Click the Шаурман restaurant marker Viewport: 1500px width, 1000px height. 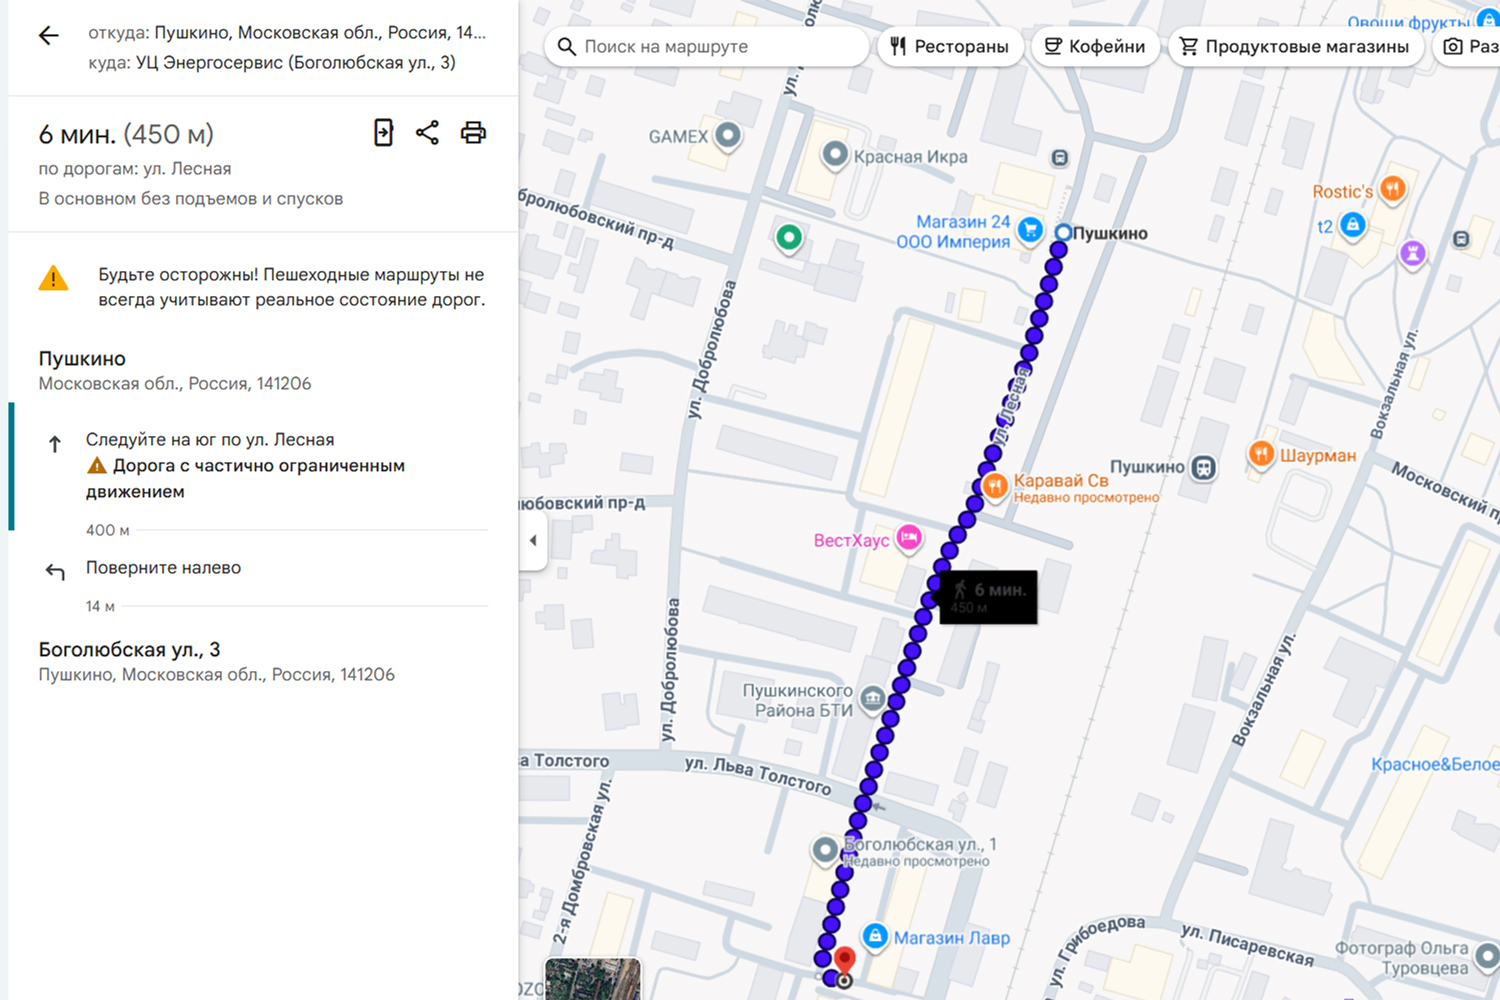coord(1261,454)
